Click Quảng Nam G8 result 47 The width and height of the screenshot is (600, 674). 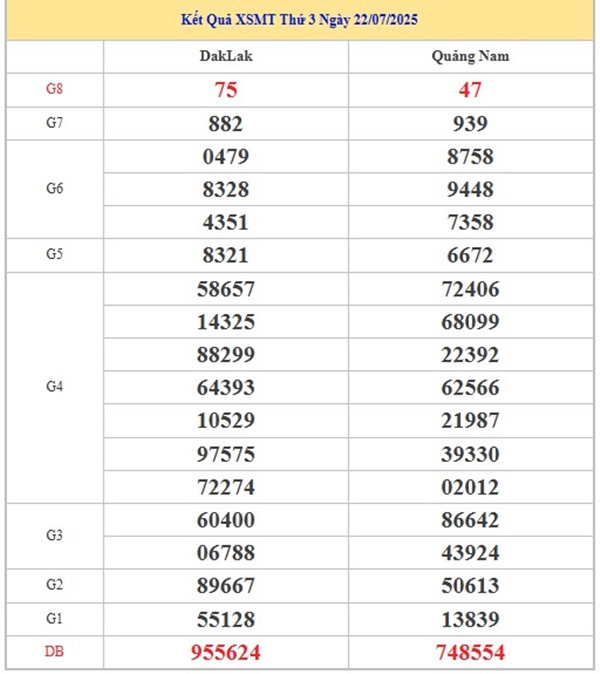471,89
